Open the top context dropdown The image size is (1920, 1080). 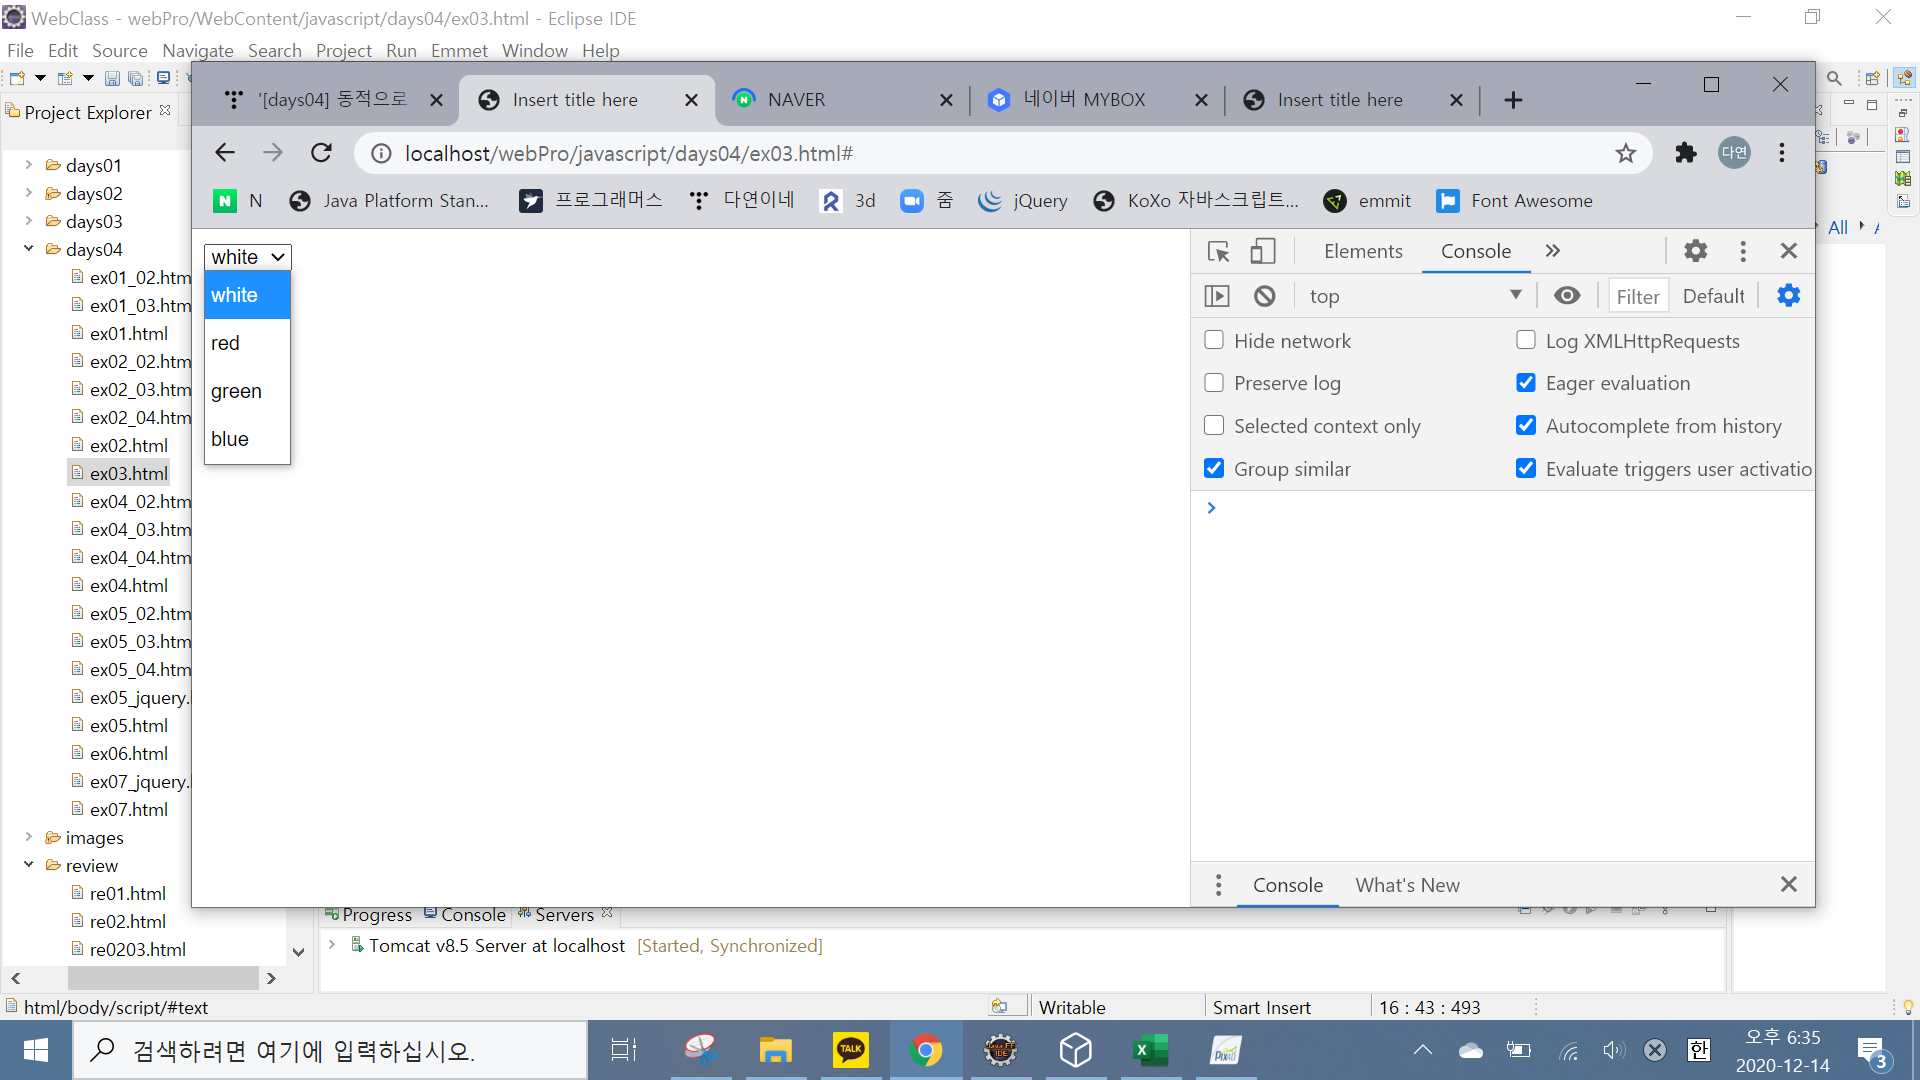click(x=1415, y=296)
